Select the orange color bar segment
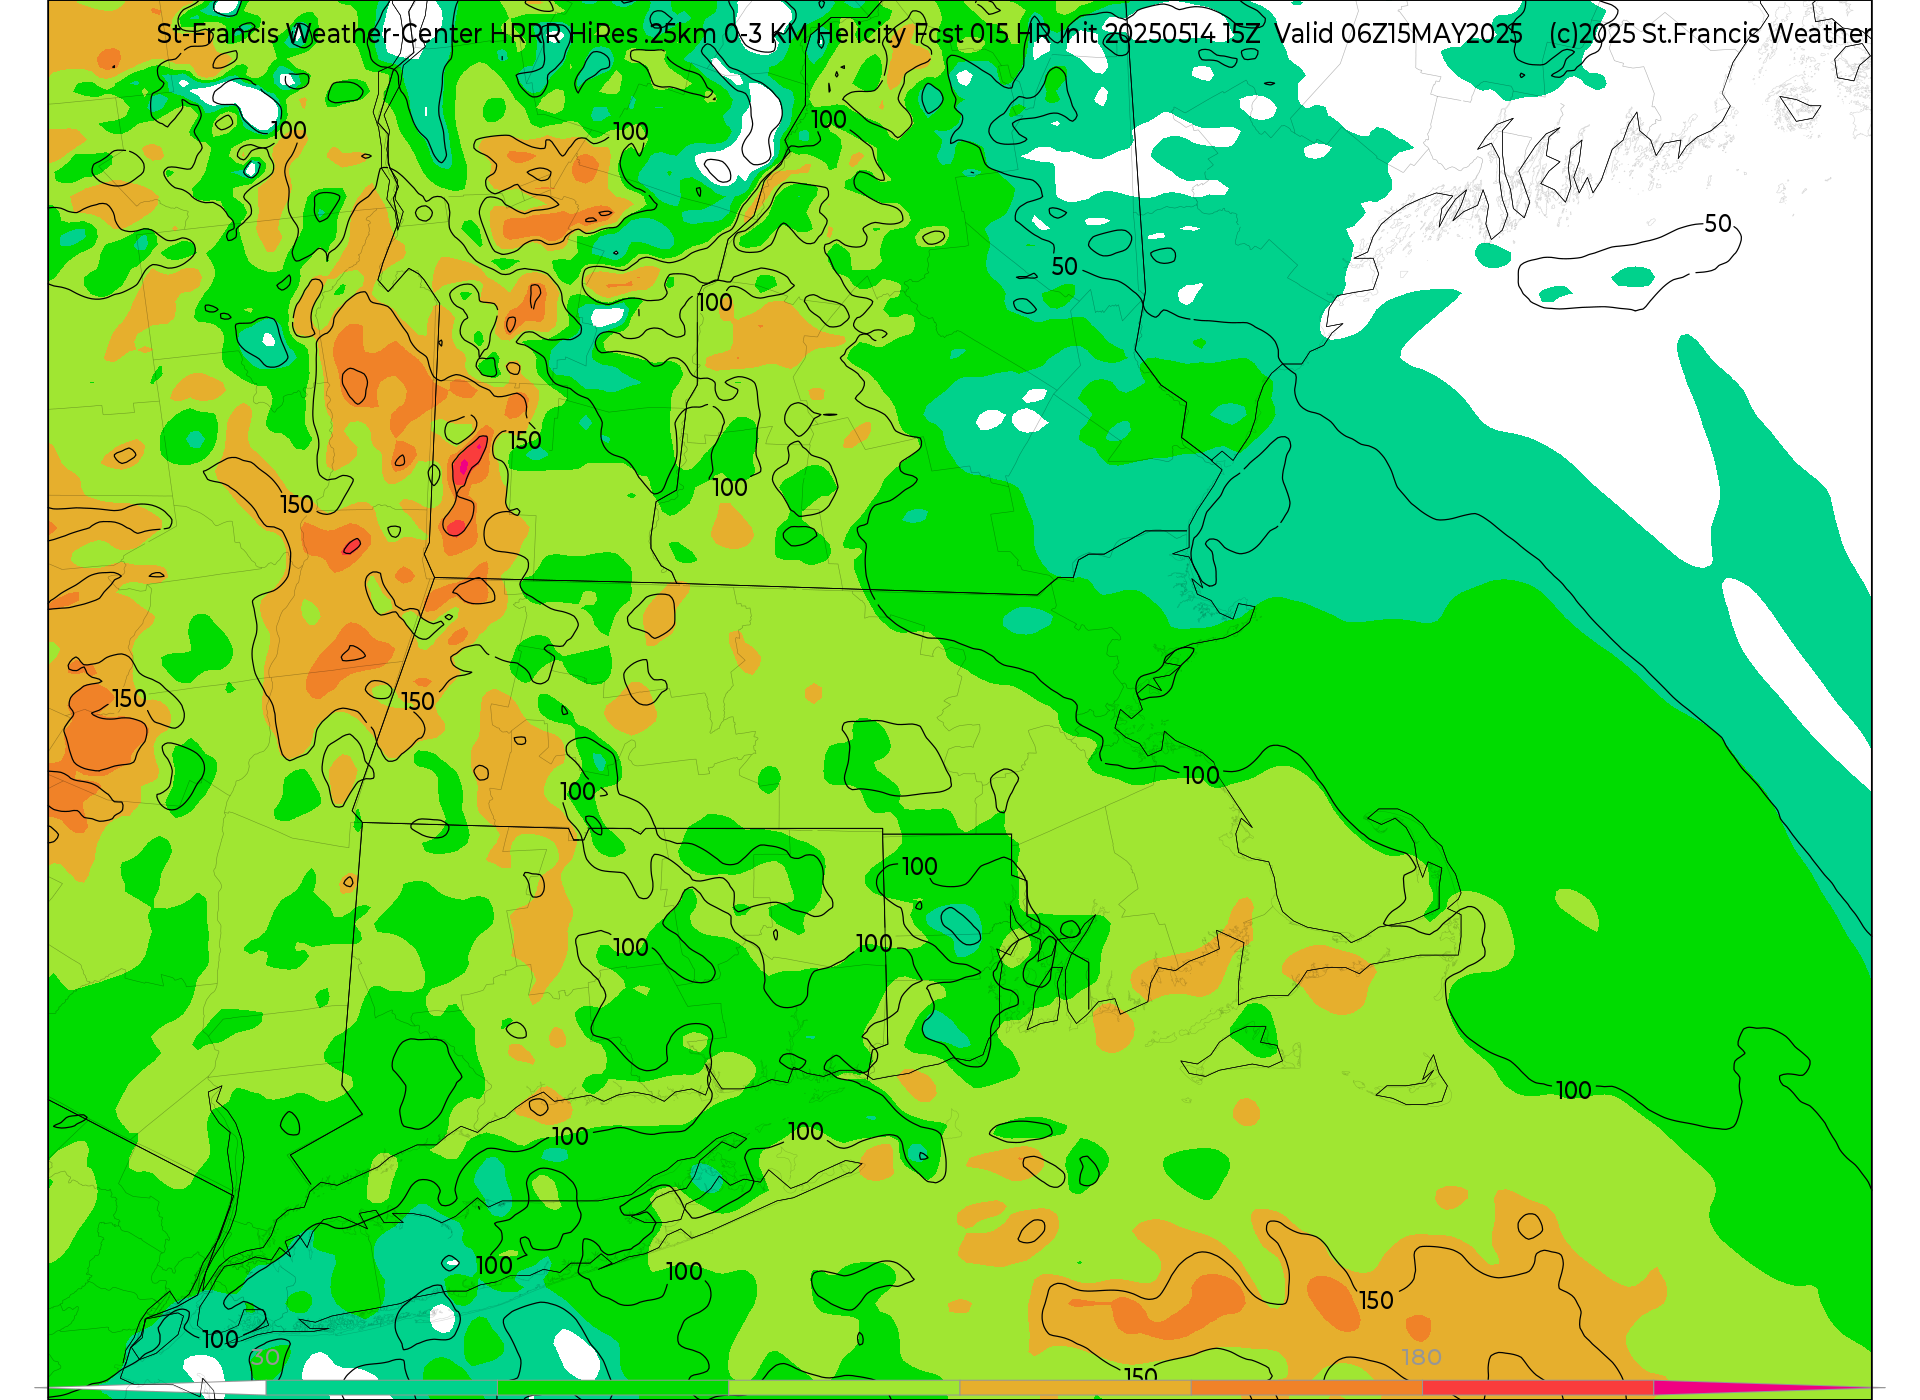Image resolution: width=1920 pixels, height=1400 pixels. tap(1305, 1387)
